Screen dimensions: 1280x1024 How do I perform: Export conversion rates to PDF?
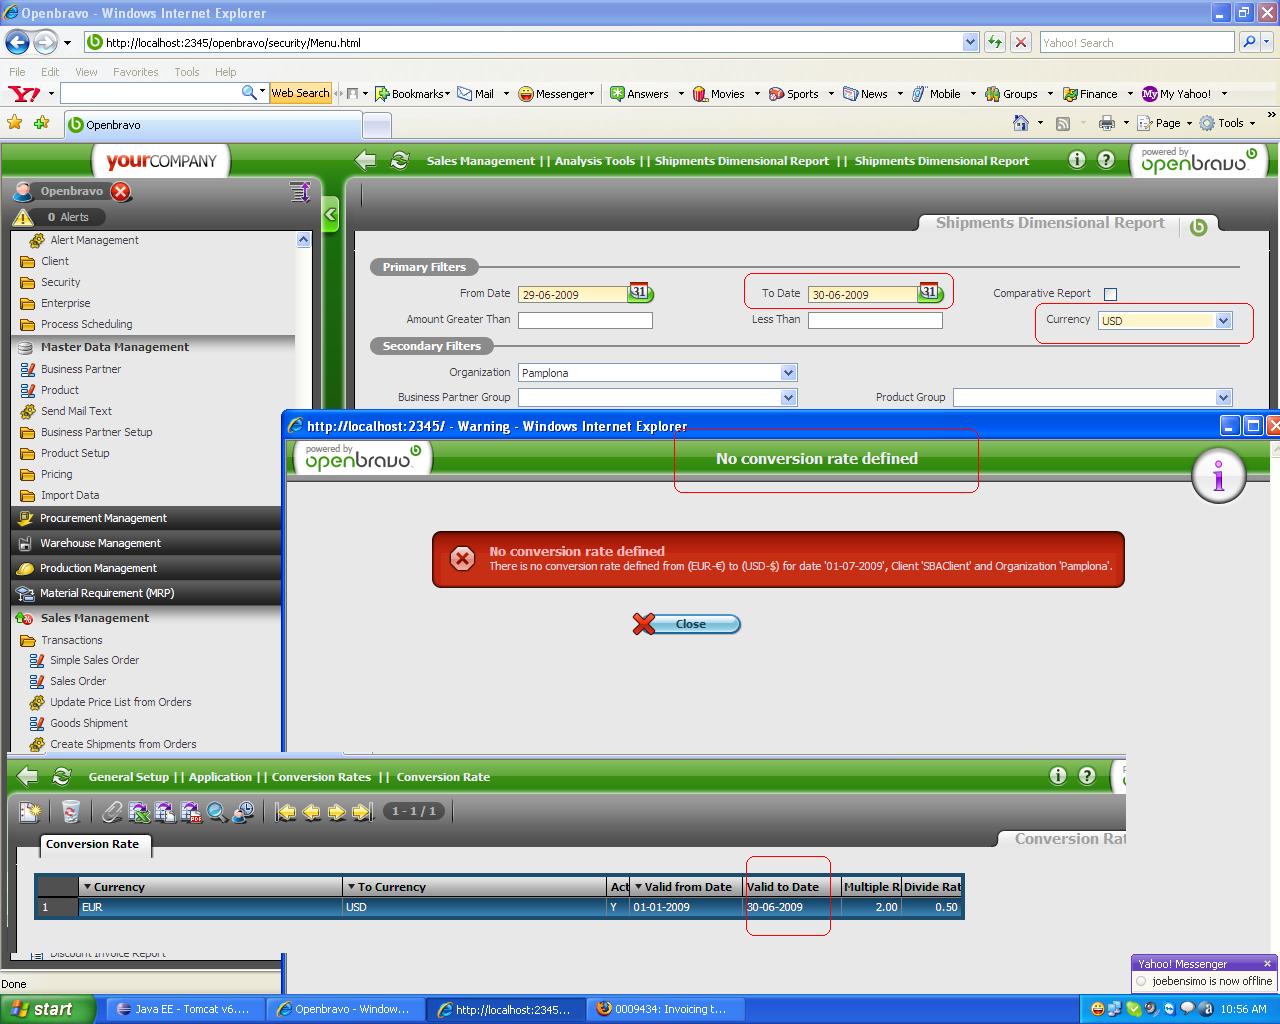[x=190, y=812]
